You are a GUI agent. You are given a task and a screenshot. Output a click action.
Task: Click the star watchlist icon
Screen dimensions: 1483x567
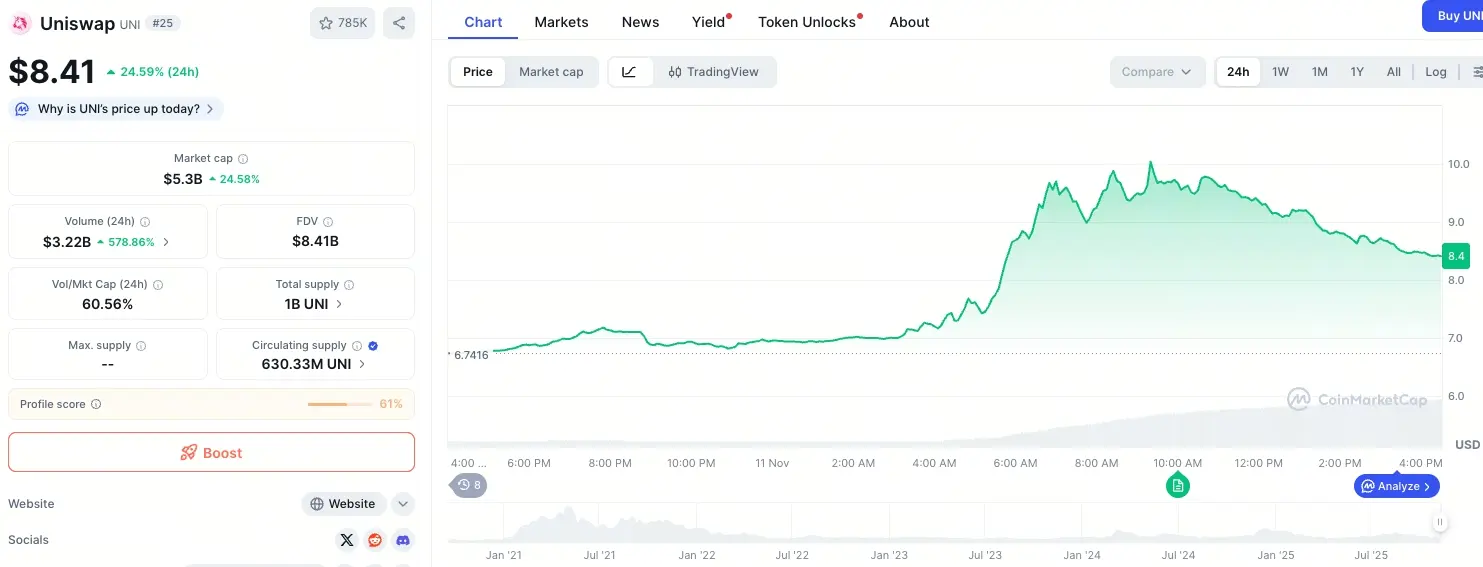(x=326, y=23)
